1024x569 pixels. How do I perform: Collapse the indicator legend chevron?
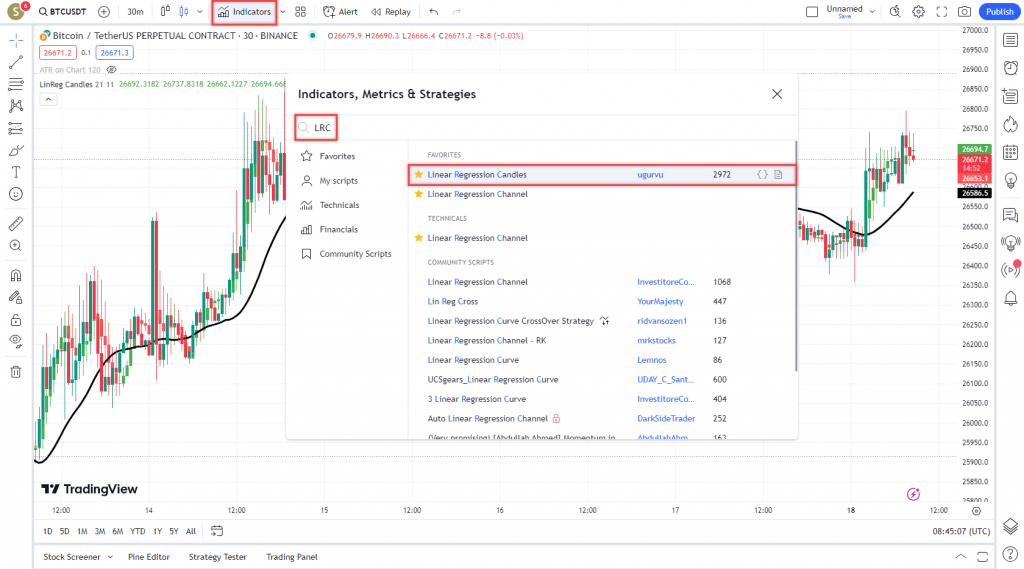pyautogui.click(x=48, y=99)
